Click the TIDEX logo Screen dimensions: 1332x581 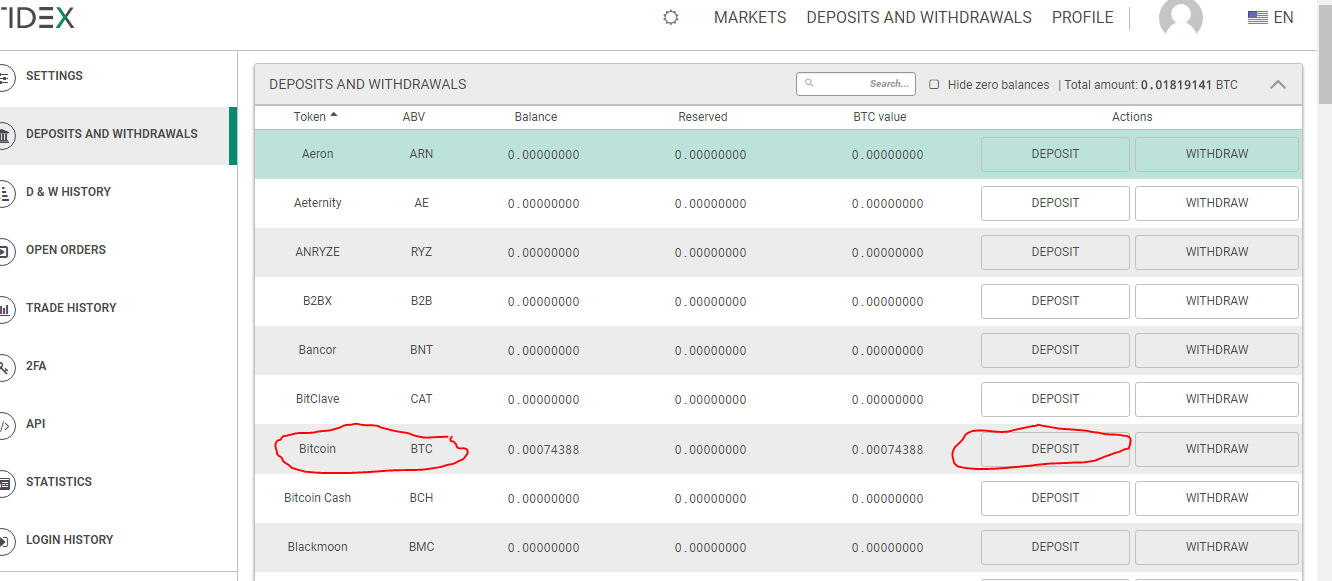(36, 16)
